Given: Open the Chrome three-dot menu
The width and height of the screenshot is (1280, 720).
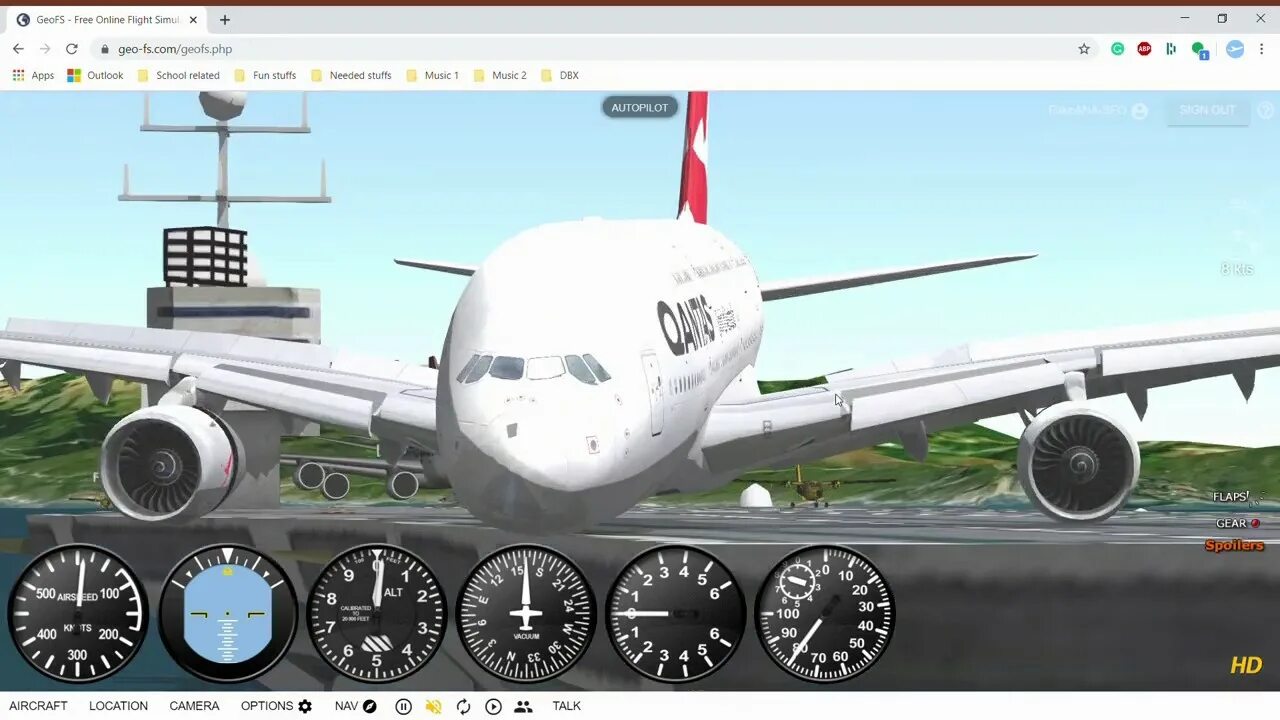Looking at the screenshot, I should tap(1263, 49).
